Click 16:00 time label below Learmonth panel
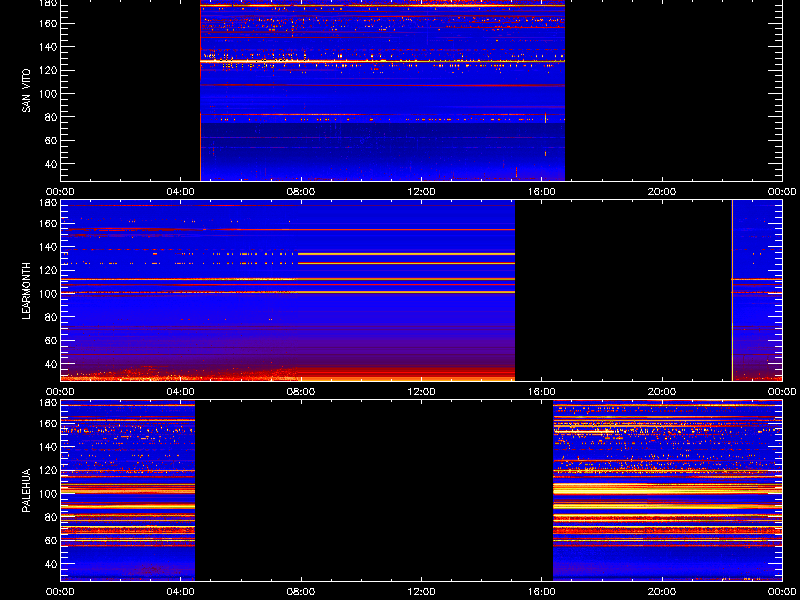800x600 pixels. click(542, 392)
